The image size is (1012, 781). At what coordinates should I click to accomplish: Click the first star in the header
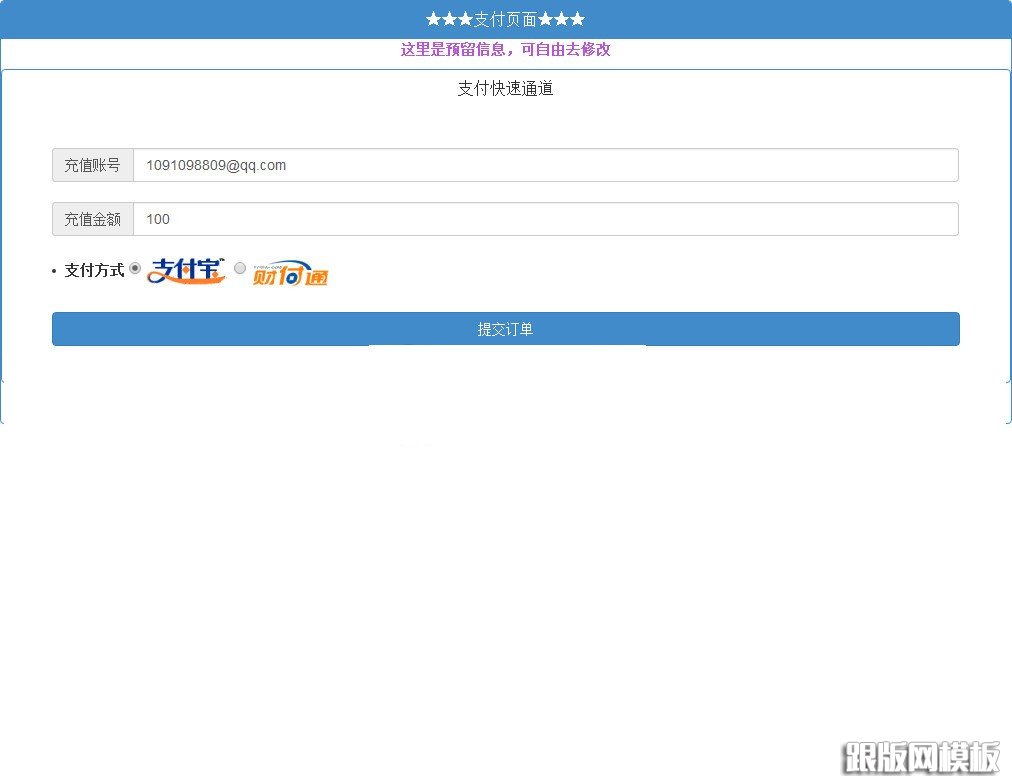[x=433, y=20]
